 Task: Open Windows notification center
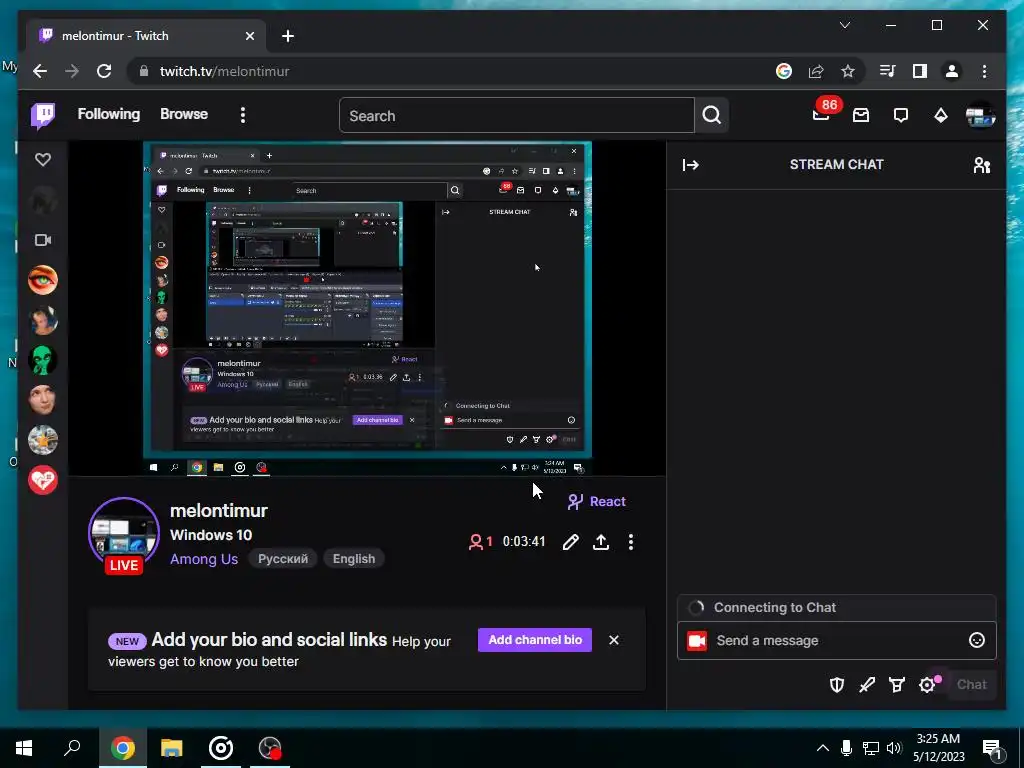(x=993, y=749)
